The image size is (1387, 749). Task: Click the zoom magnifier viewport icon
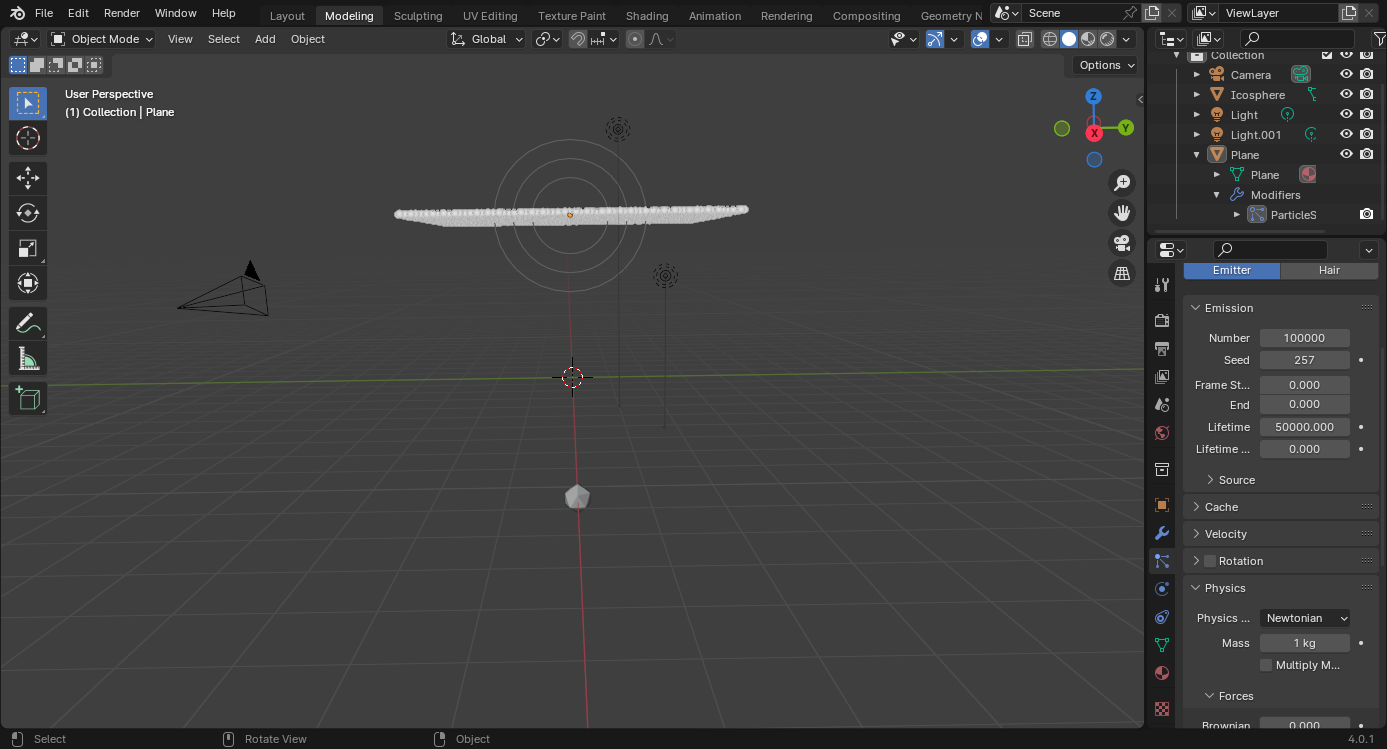pos(1122,183)
